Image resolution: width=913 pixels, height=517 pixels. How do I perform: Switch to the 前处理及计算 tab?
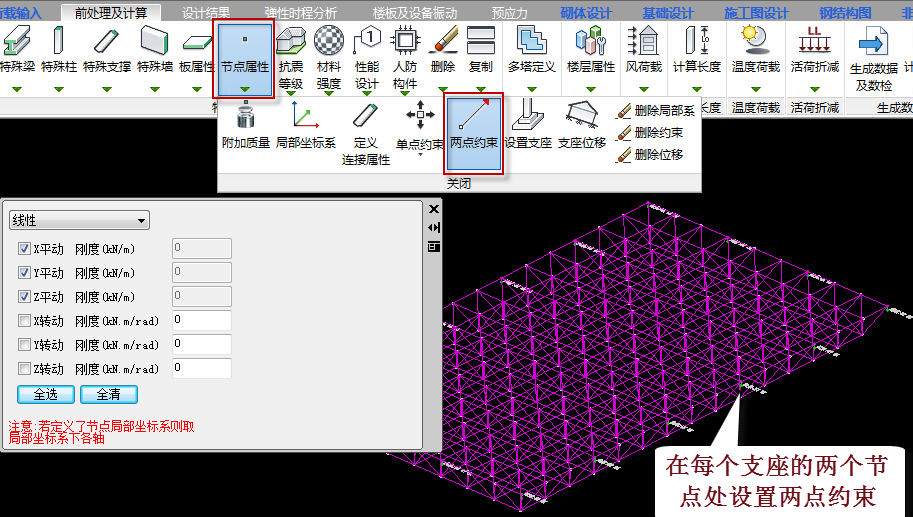tap(111, 12)
